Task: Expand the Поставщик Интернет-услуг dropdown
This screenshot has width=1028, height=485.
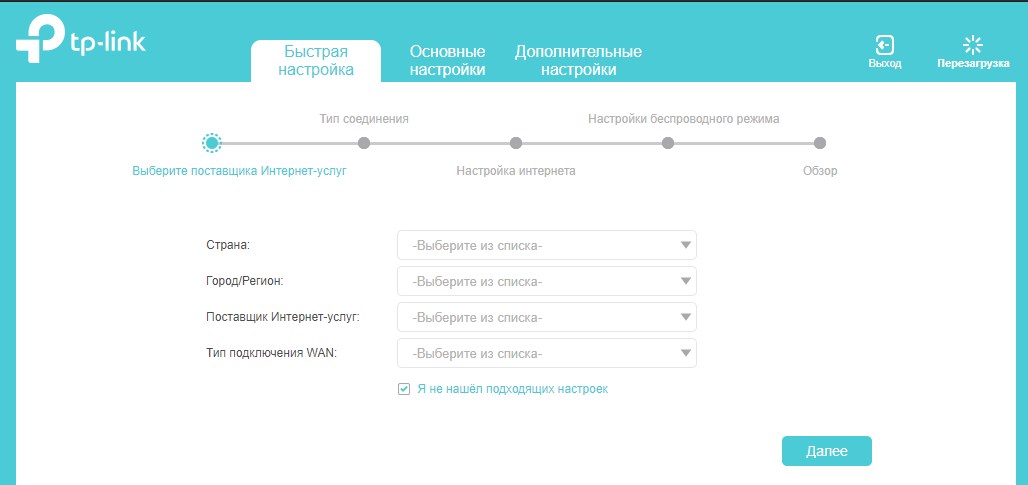Action: [547, 318]
